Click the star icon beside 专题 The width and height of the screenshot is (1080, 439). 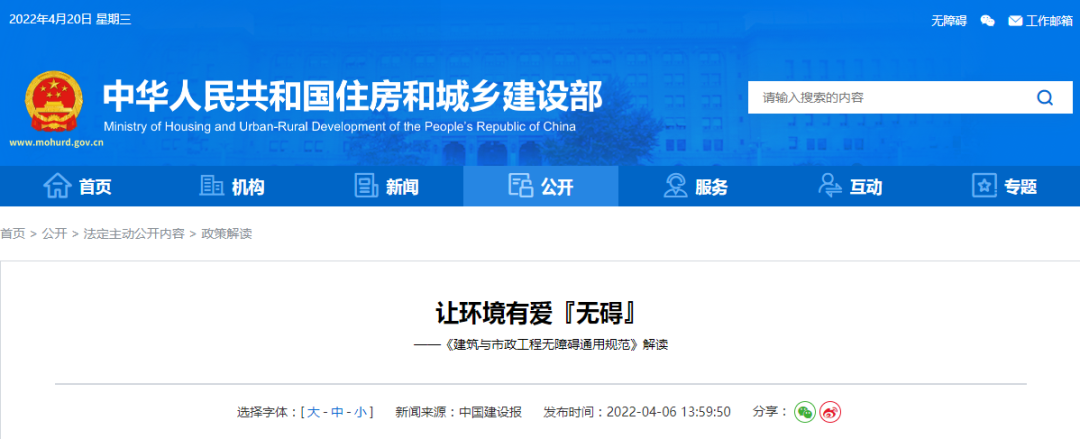984,185
